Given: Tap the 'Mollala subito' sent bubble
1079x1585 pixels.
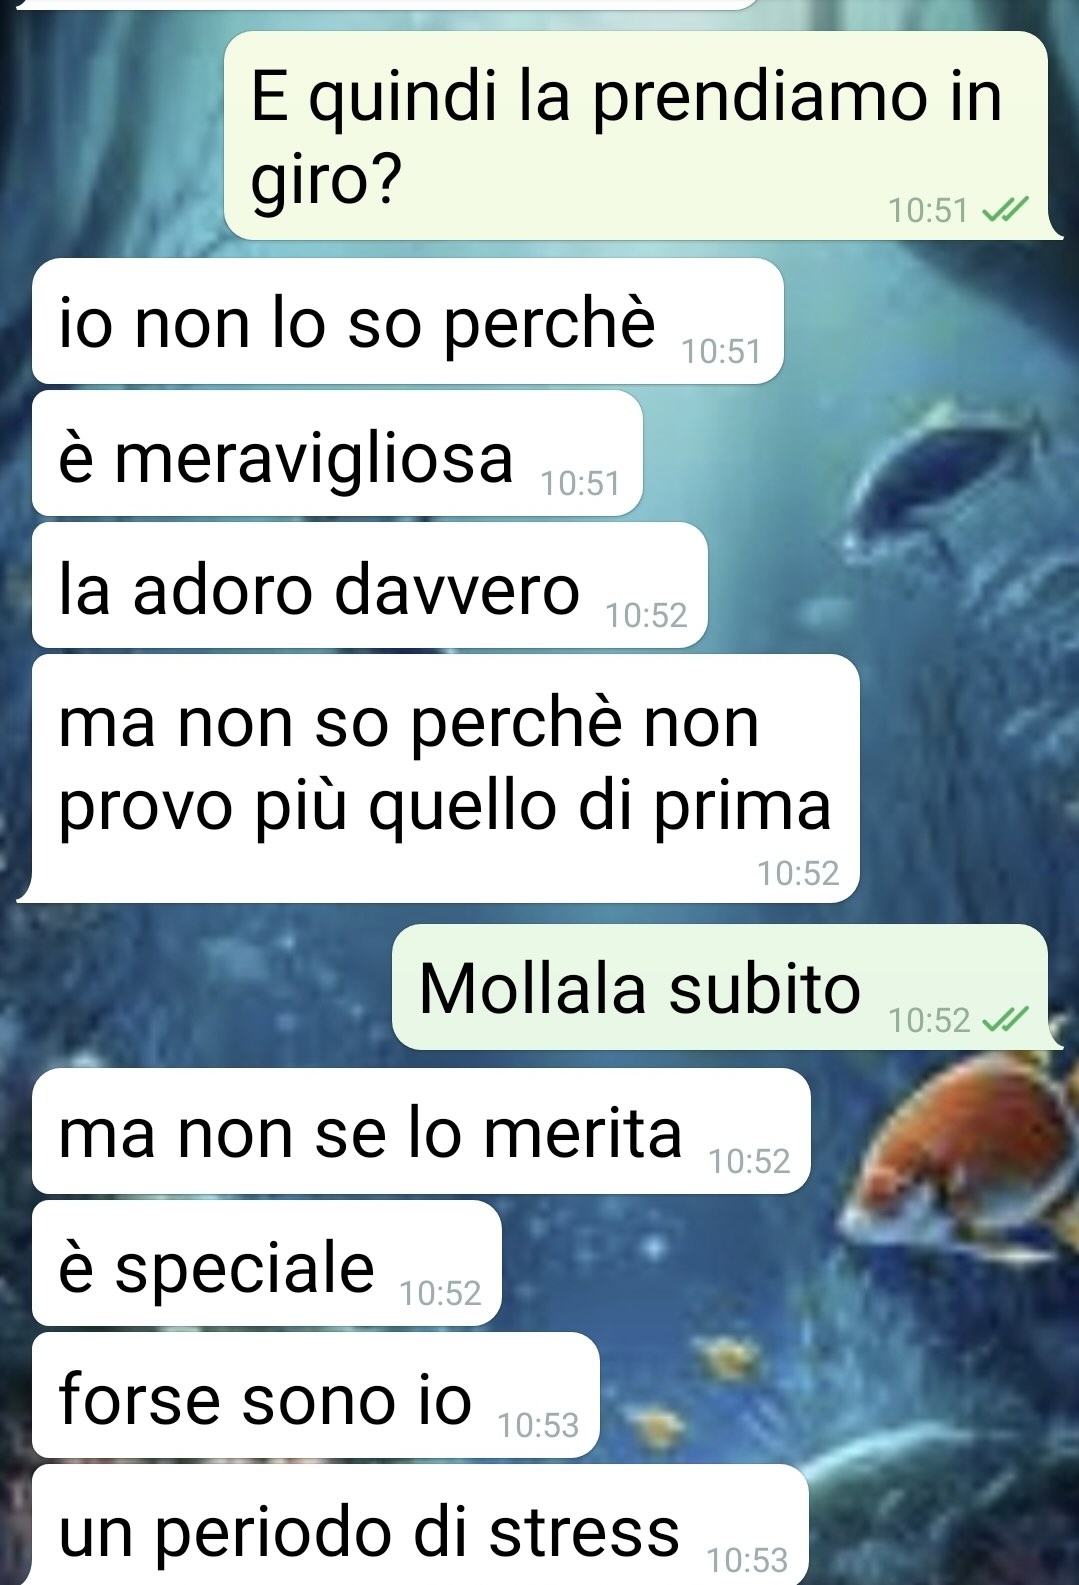Looking at the screenshot, I should (720, 987).
